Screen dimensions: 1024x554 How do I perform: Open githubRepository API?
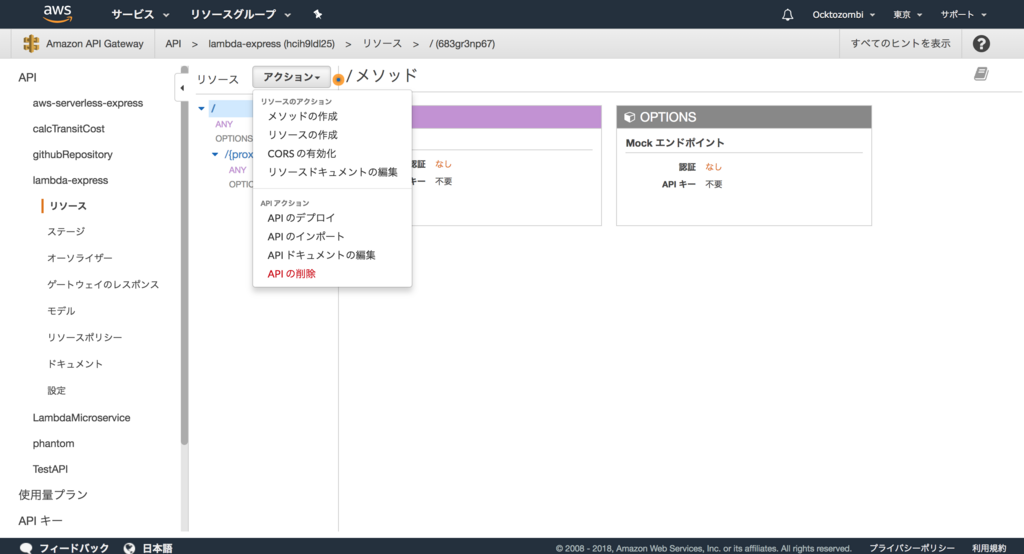[x=72, y=155]
